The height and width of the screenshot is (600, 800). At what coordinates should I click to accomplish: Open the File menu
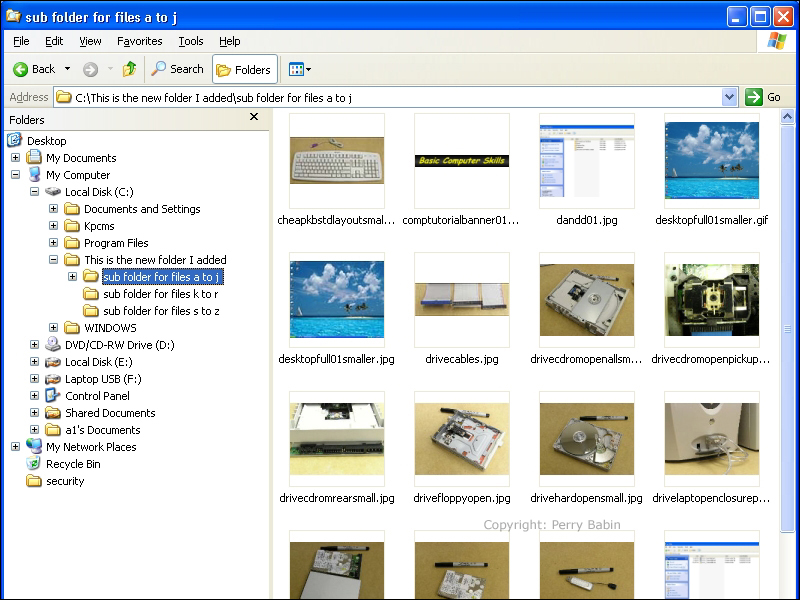click(x=21, y=41)
